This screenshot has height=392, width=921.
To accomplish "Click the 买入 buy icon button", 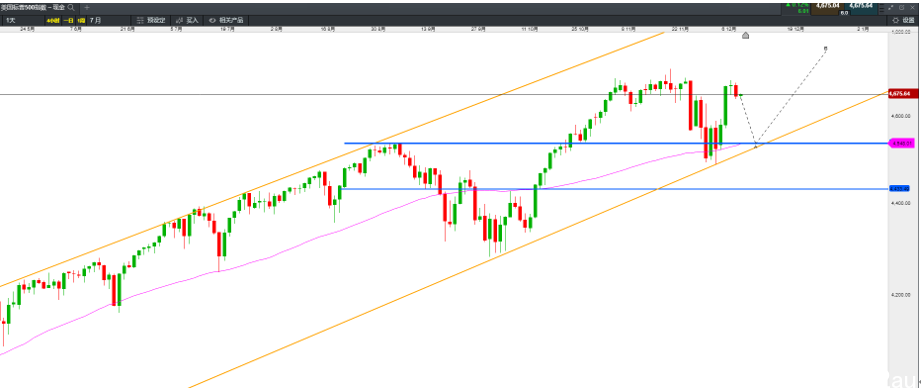I will pos(187,20).
